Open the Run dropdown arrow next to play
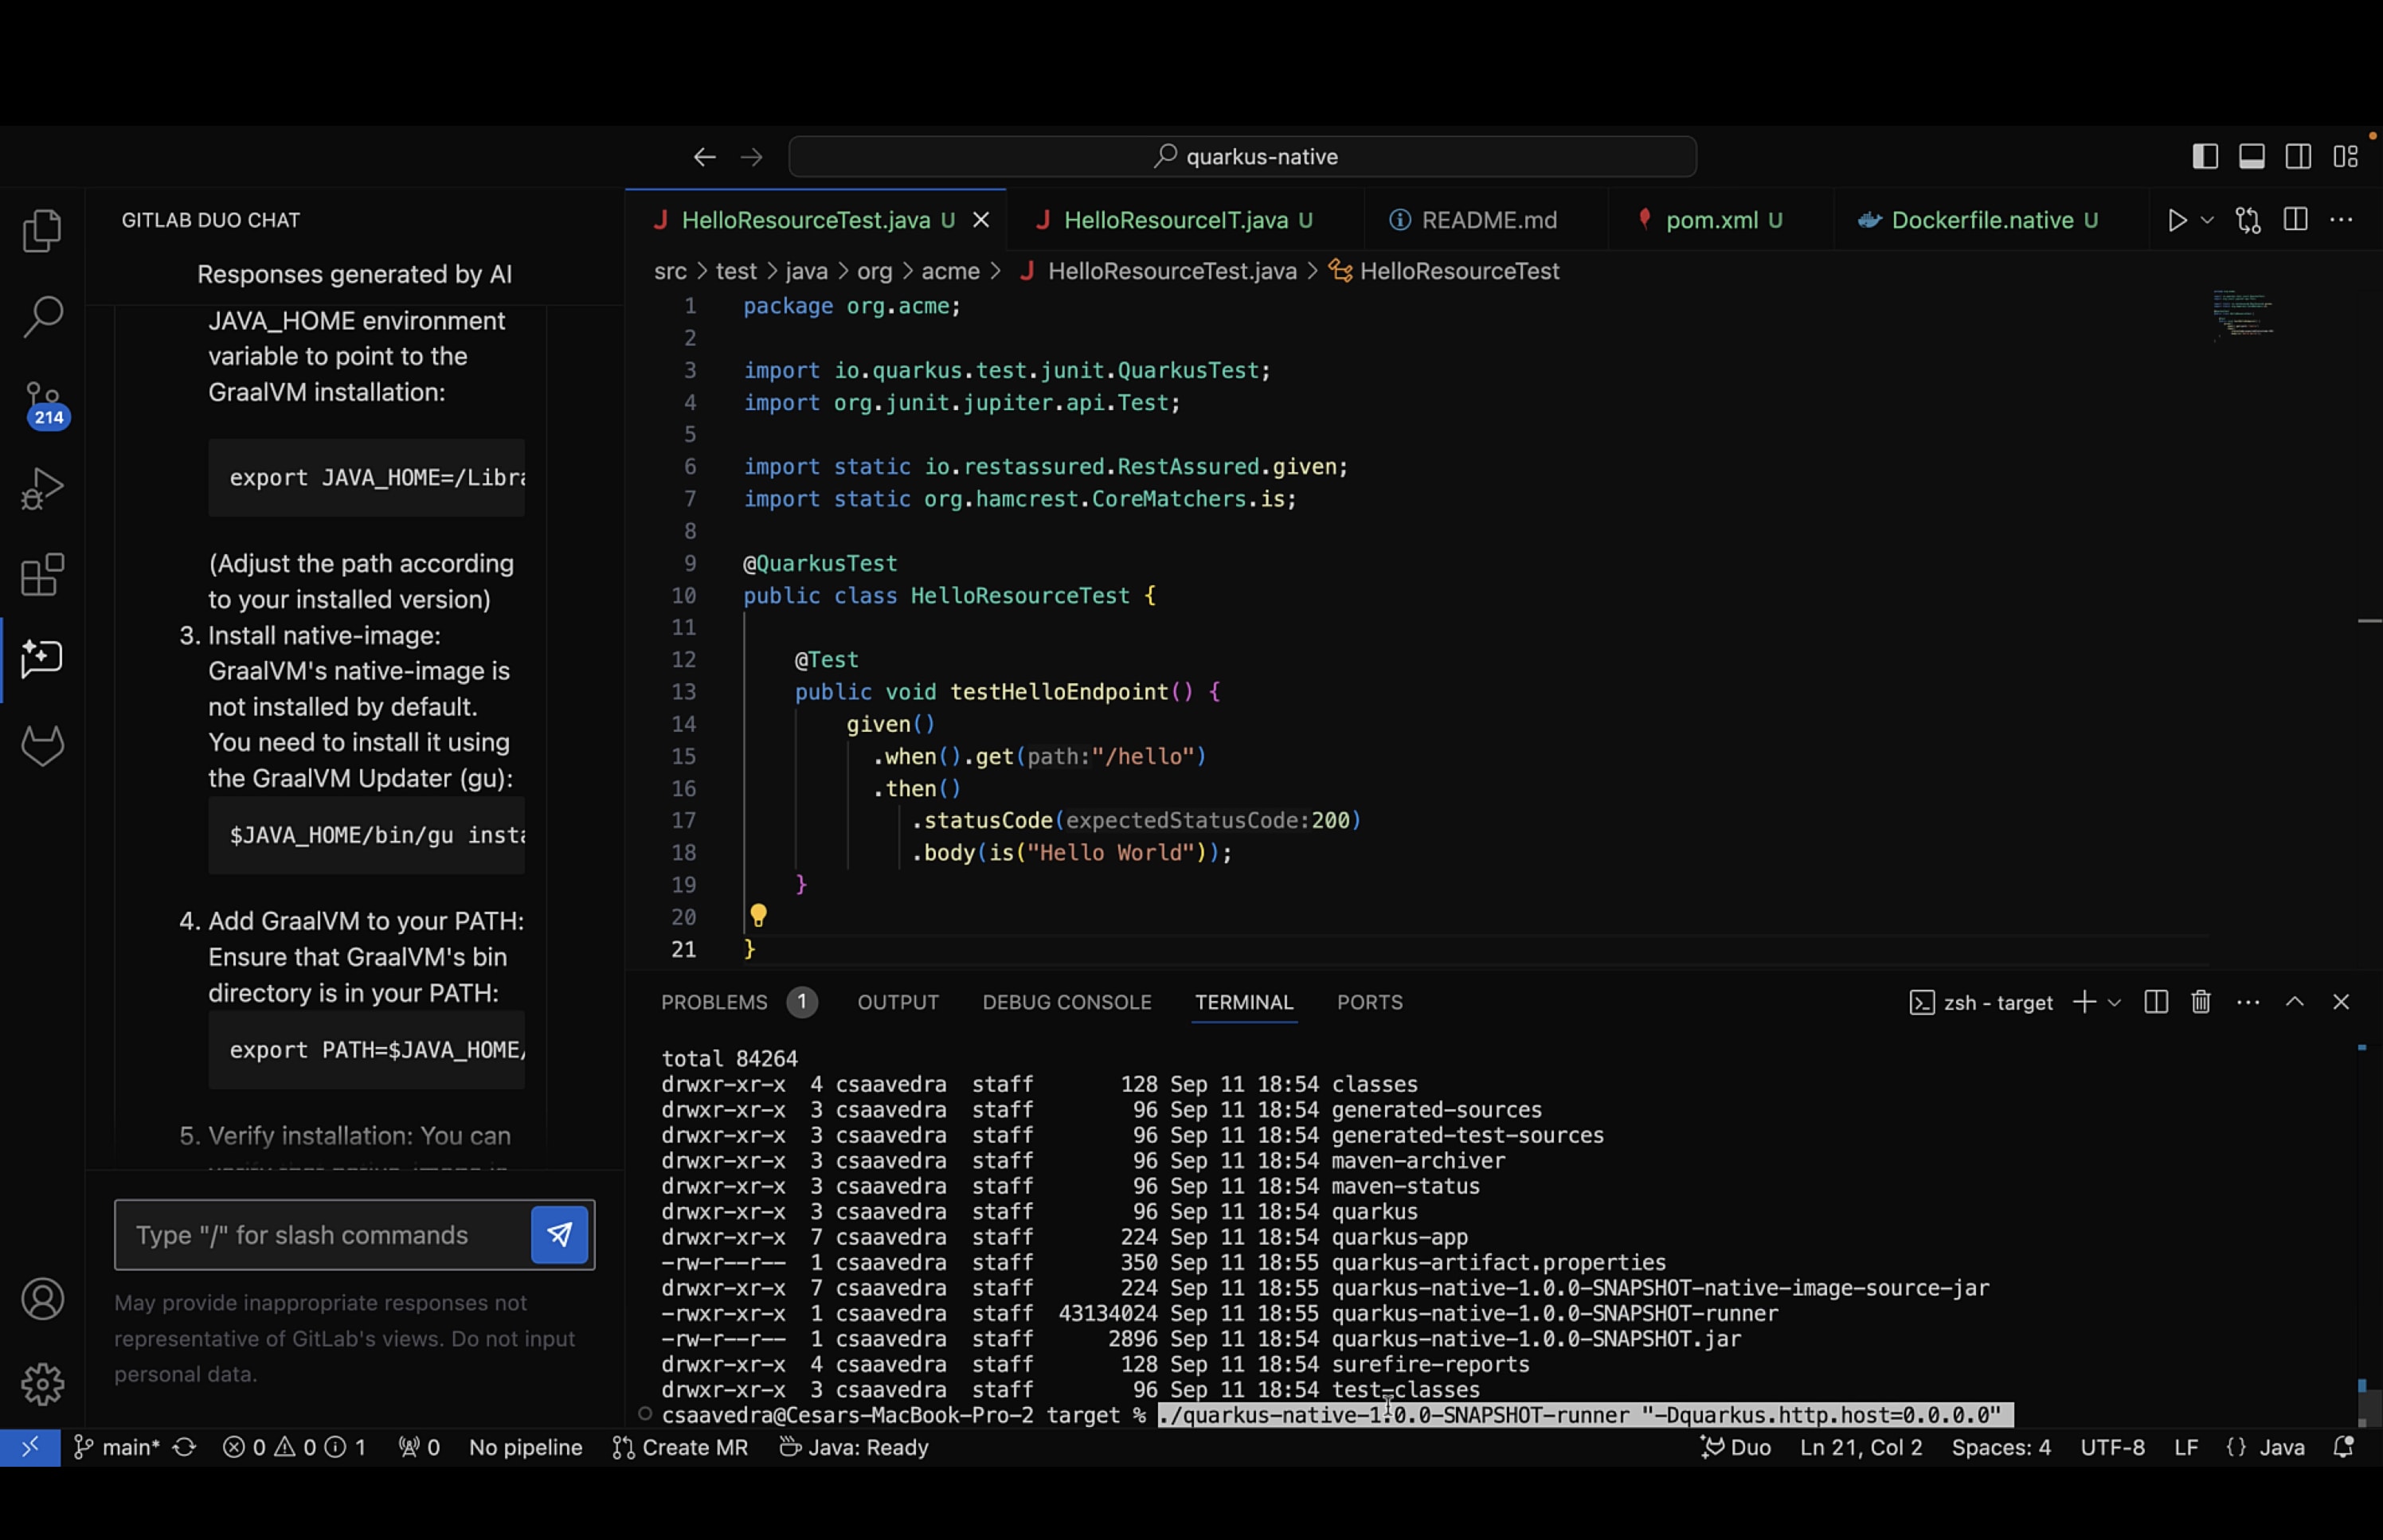Screen dimensions: 2383x1540 pyautogui.click(x=2207, y=220)
